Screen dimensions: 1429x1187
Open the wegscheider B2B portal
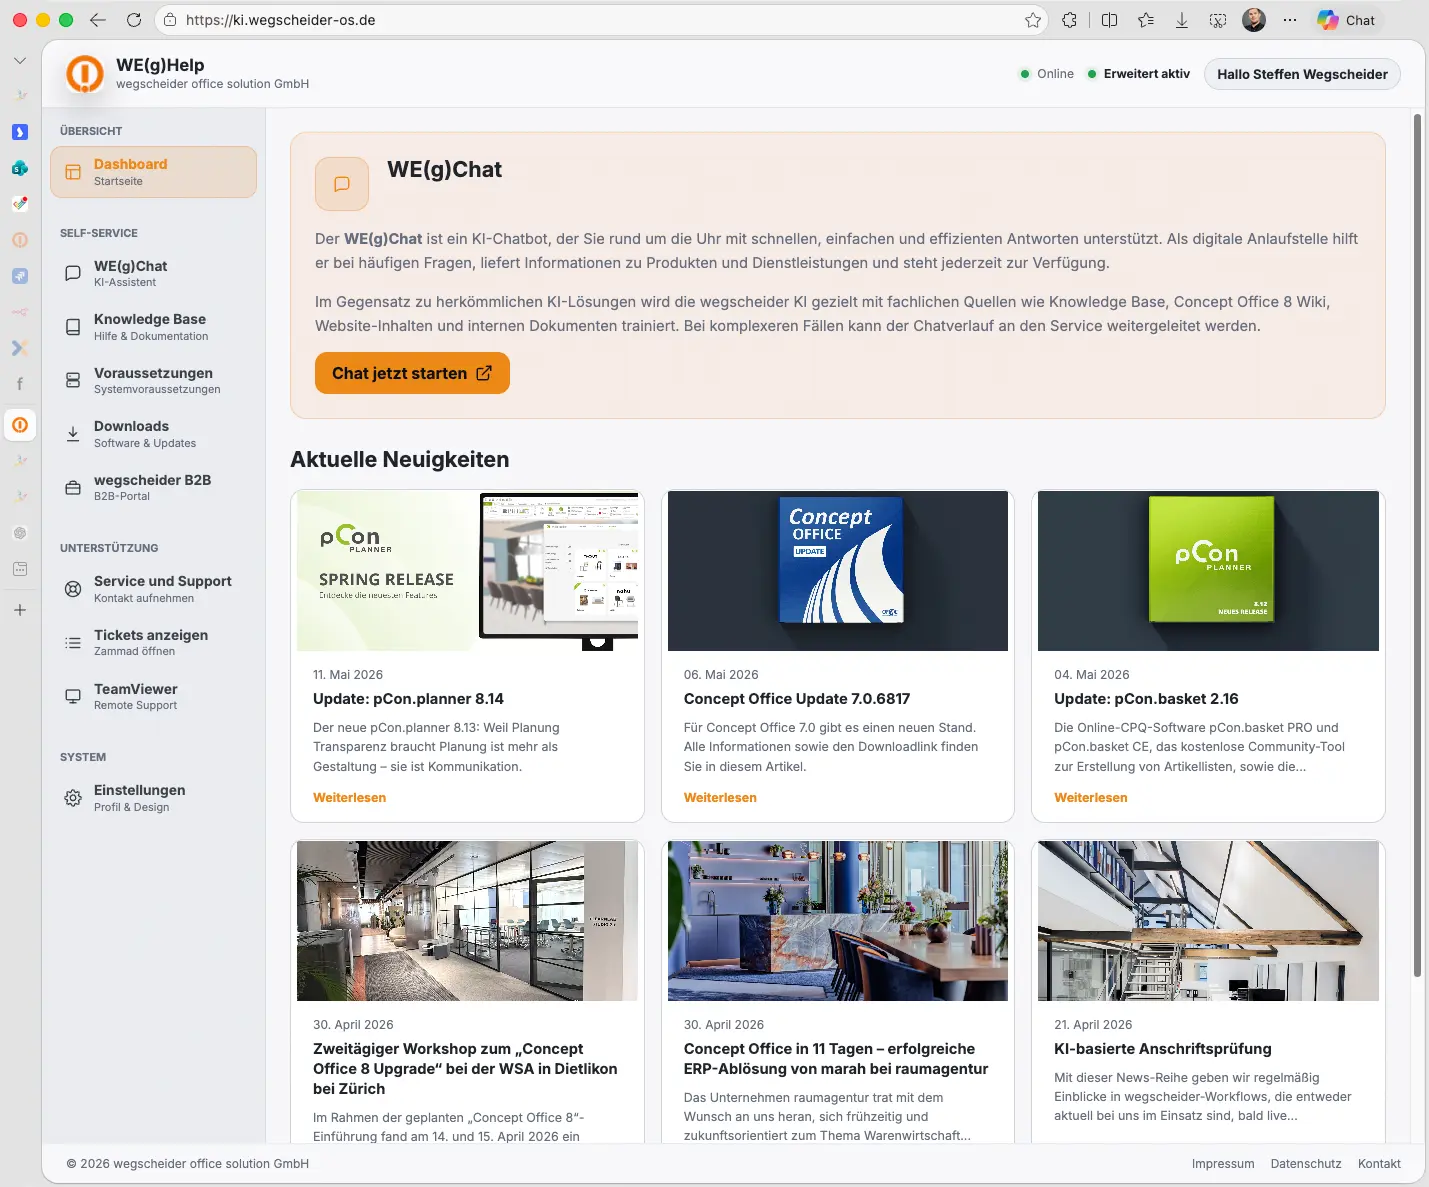(x=153, y=488)
